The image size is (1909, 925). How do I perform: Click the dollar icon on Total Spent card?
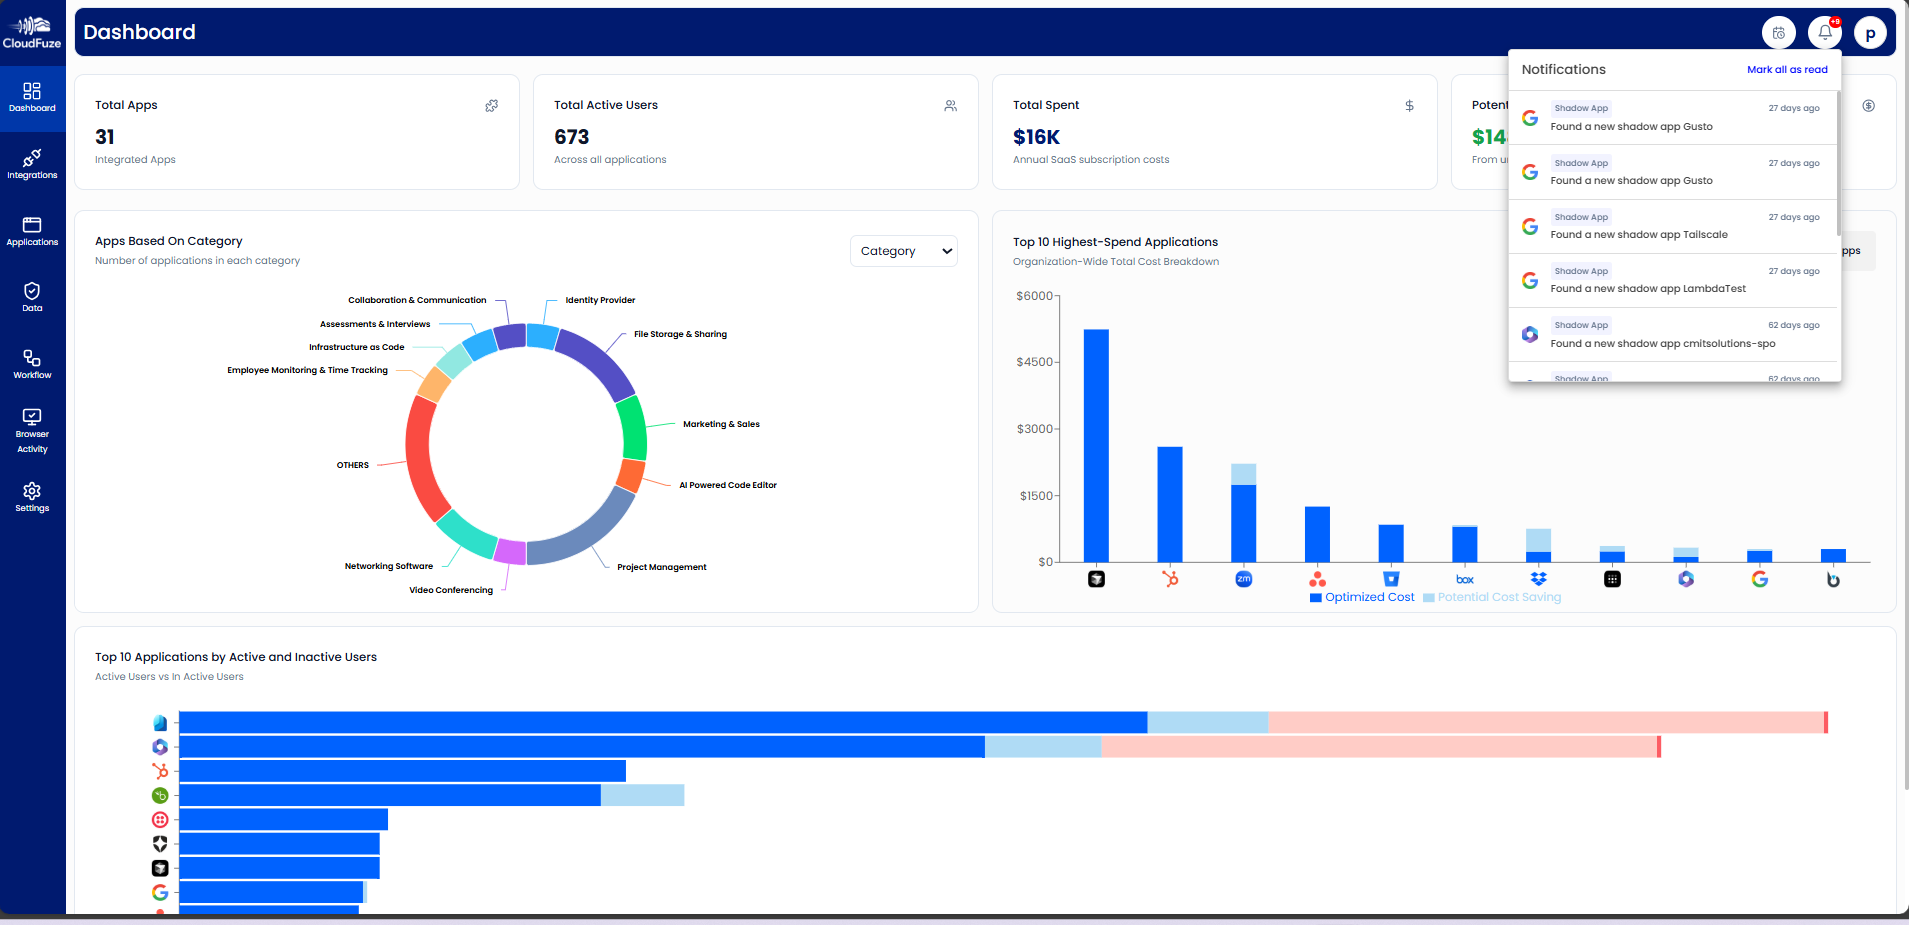(1409, 106)
